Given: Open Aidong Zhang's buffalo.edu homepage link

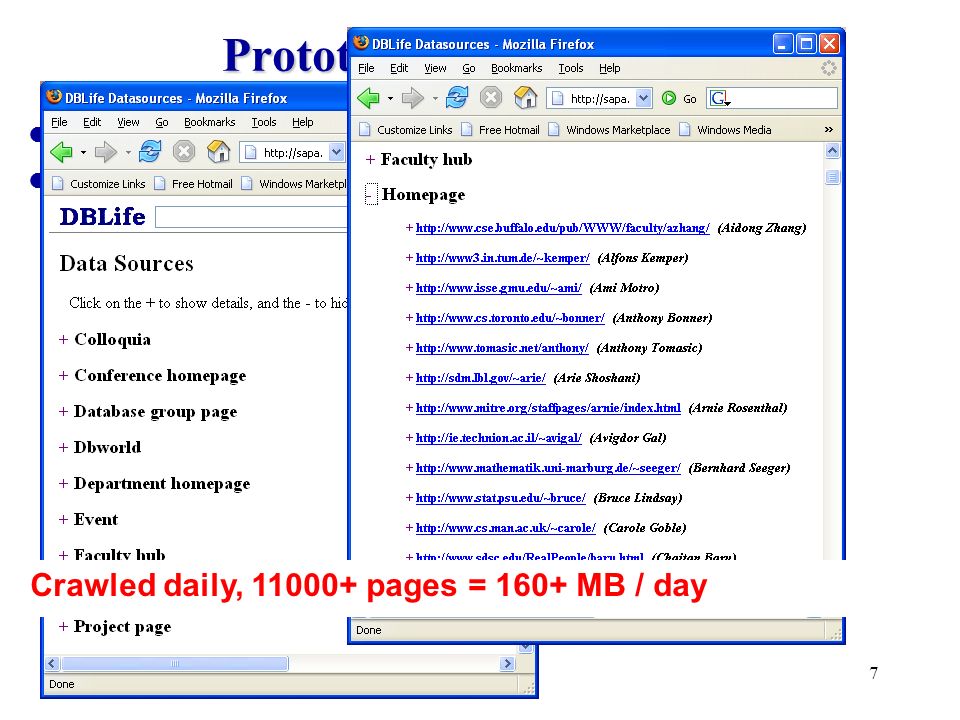Looking at the screenshot, I should 563,228.
